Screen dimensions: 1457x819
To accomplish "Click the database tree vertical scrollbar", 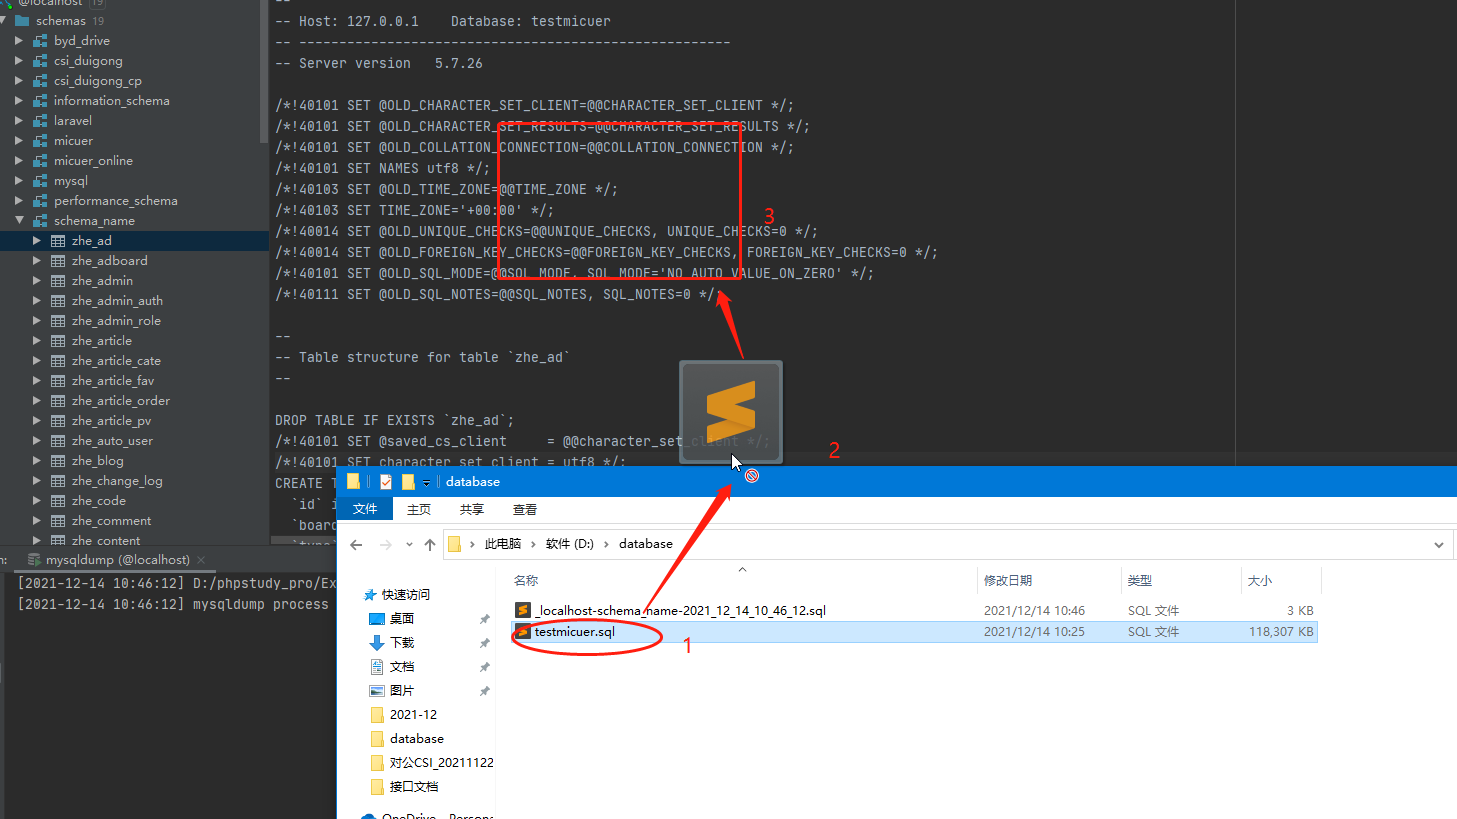I will 264,70.
